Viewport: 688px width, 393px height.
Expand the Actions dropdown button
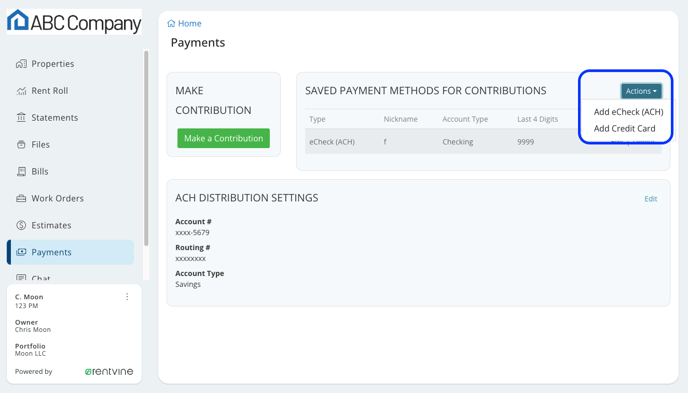641,91
